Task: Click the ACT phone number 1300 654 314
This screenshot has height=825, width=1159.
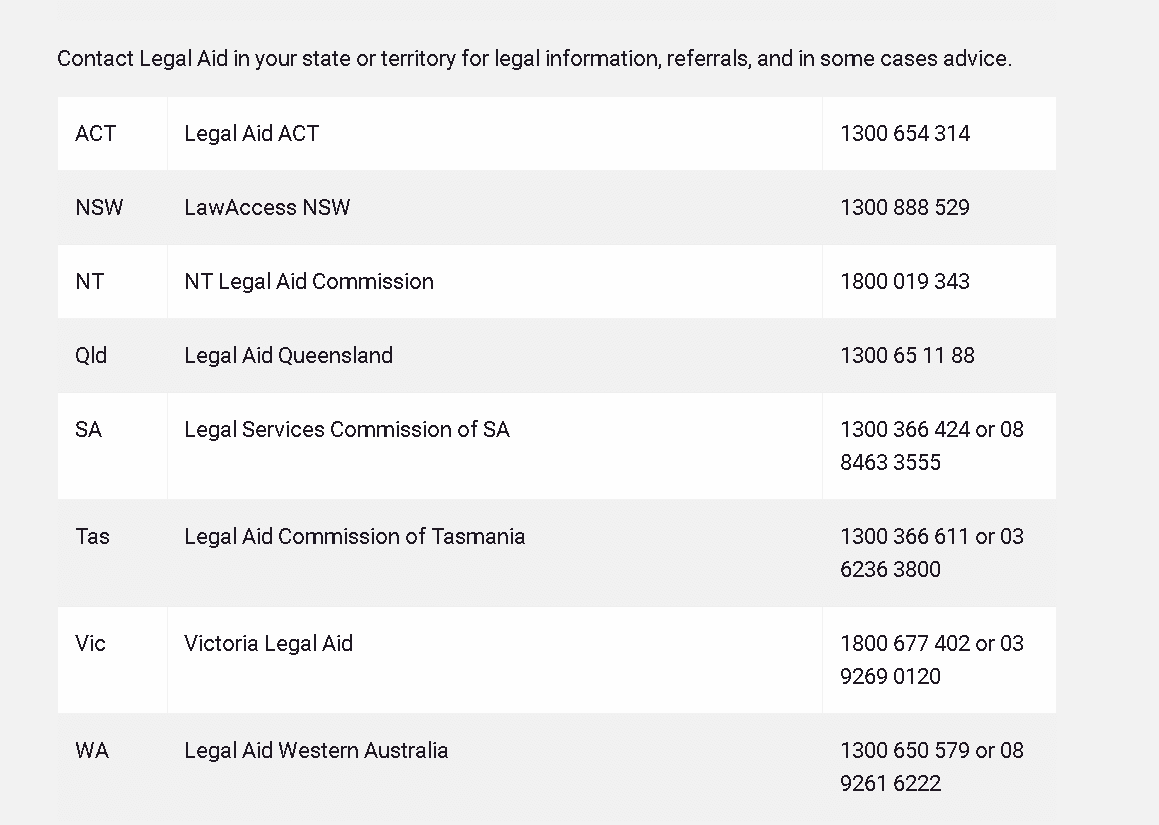Action: tap(905, 134)
